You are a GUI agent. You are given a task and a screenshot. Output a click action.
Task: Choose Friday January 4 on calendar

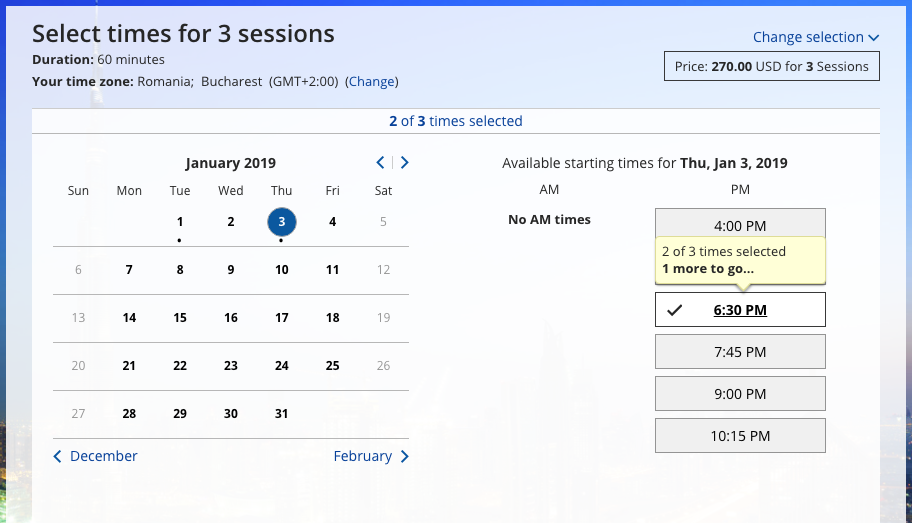coord(333,222)
